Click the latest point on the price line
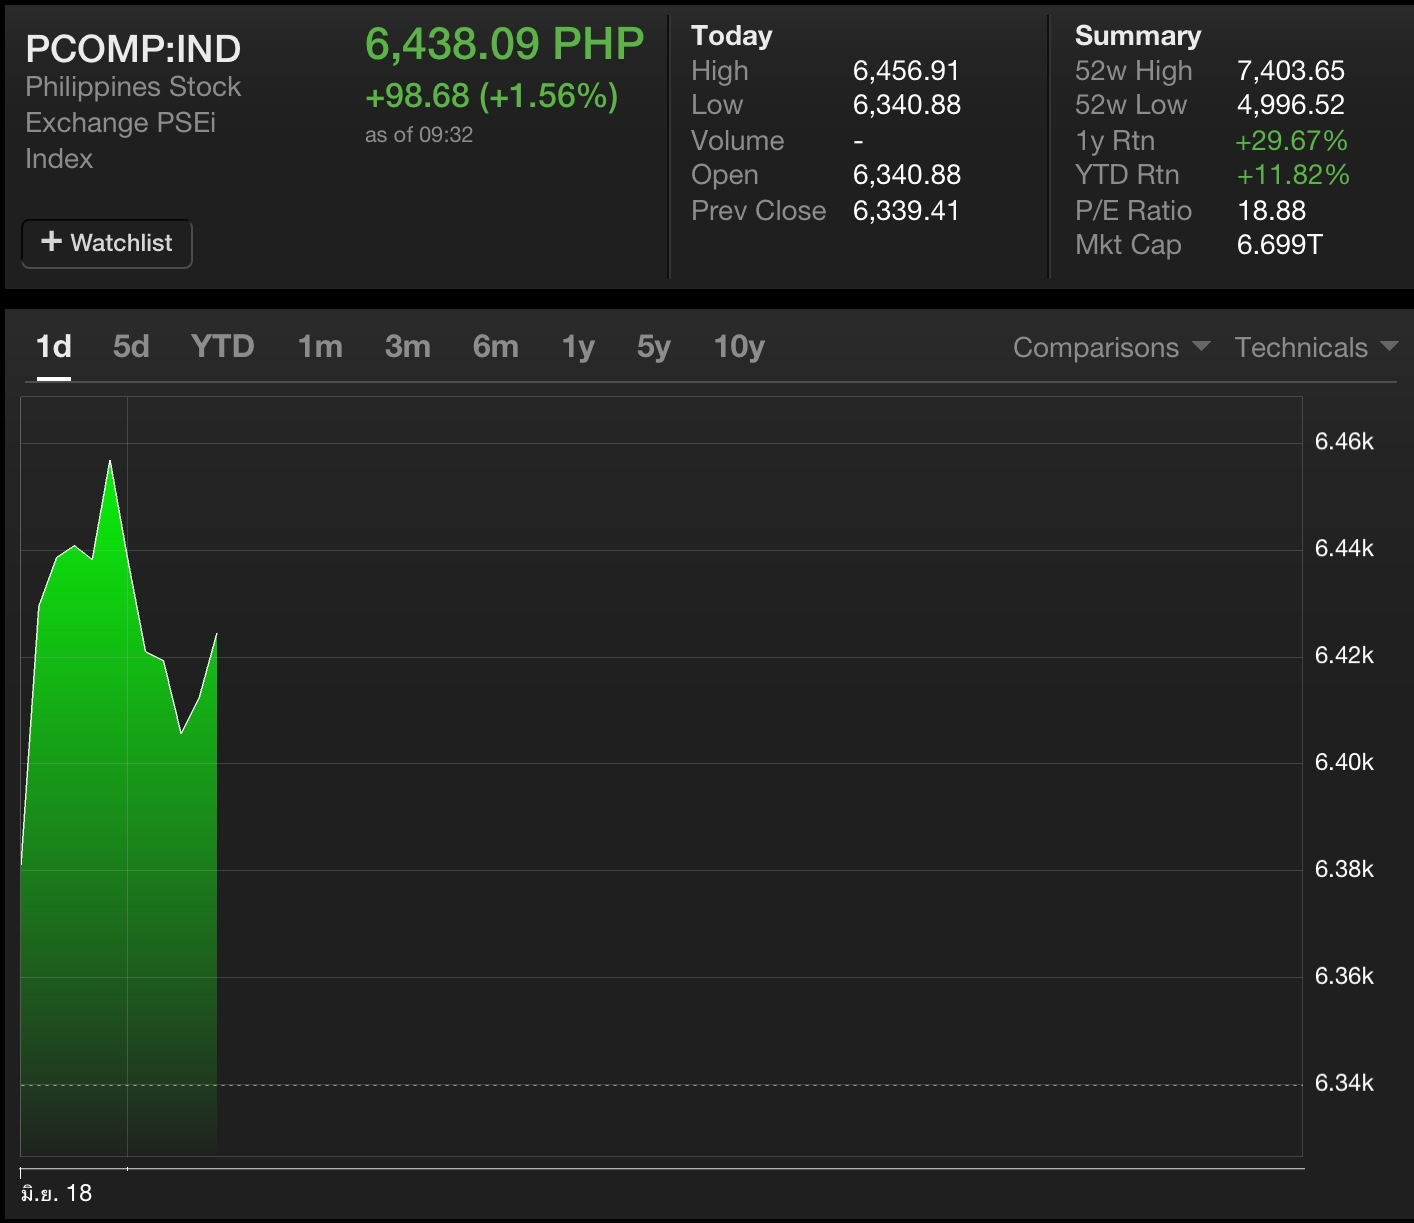This screenshot has height=1223, width=1414. coord(216,634)
